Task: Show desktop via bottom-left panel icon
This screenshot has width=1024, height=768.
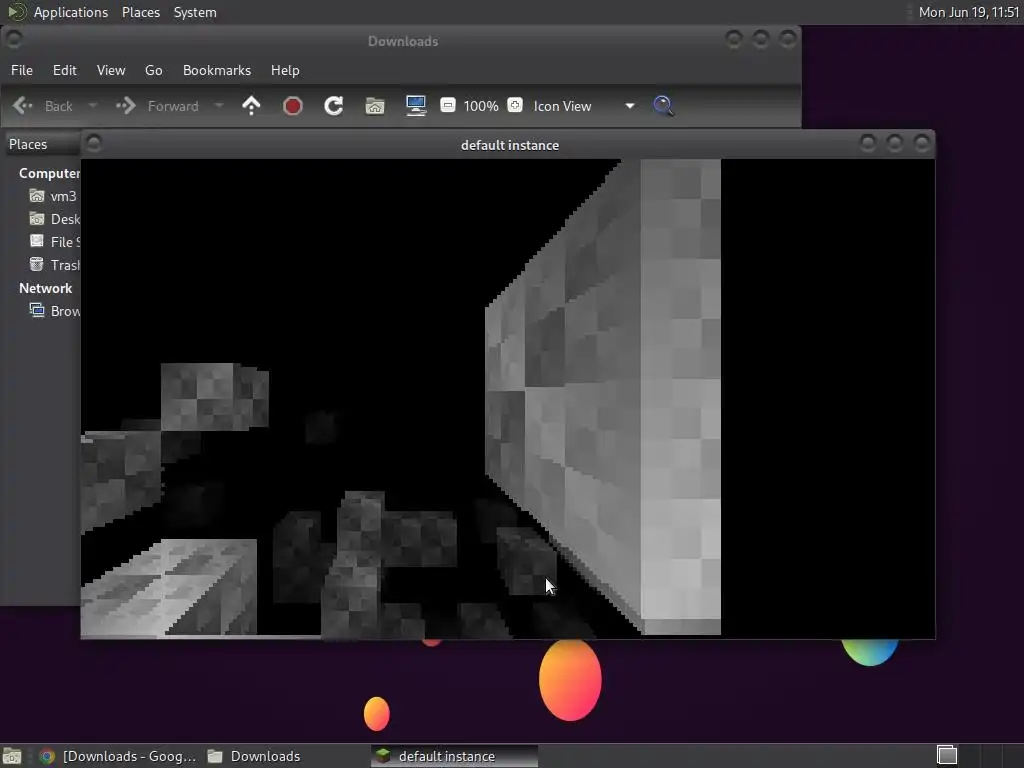Action: pos(12,756)
